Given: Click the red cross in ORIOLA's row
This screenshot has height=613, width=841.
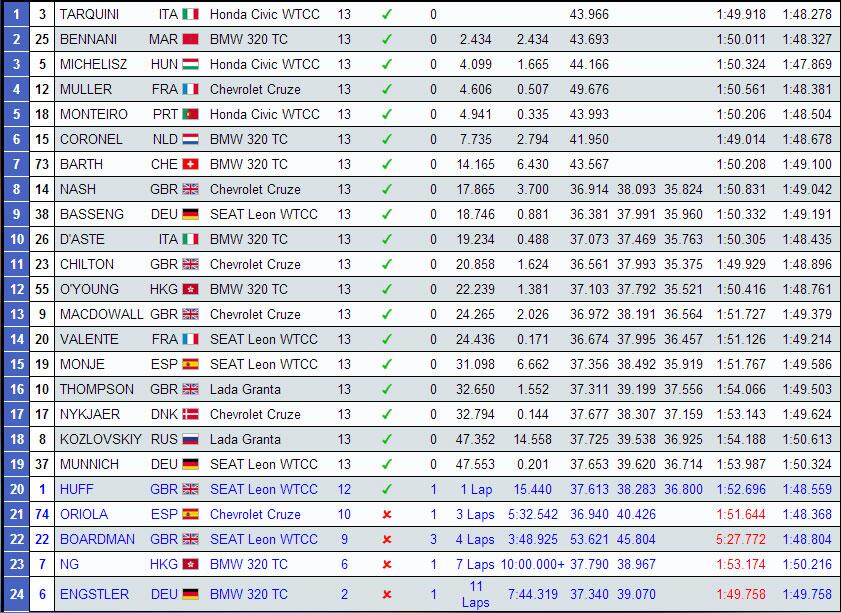Looking at the screenshot, I should [x=387, y=515].
